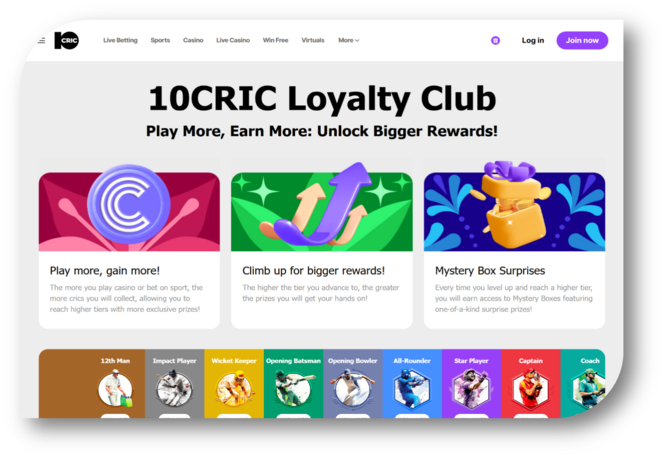This screenshot has width=665, height=458.
Task: Open the Climb up for bigger rewards card
Action: click(321, 250)
